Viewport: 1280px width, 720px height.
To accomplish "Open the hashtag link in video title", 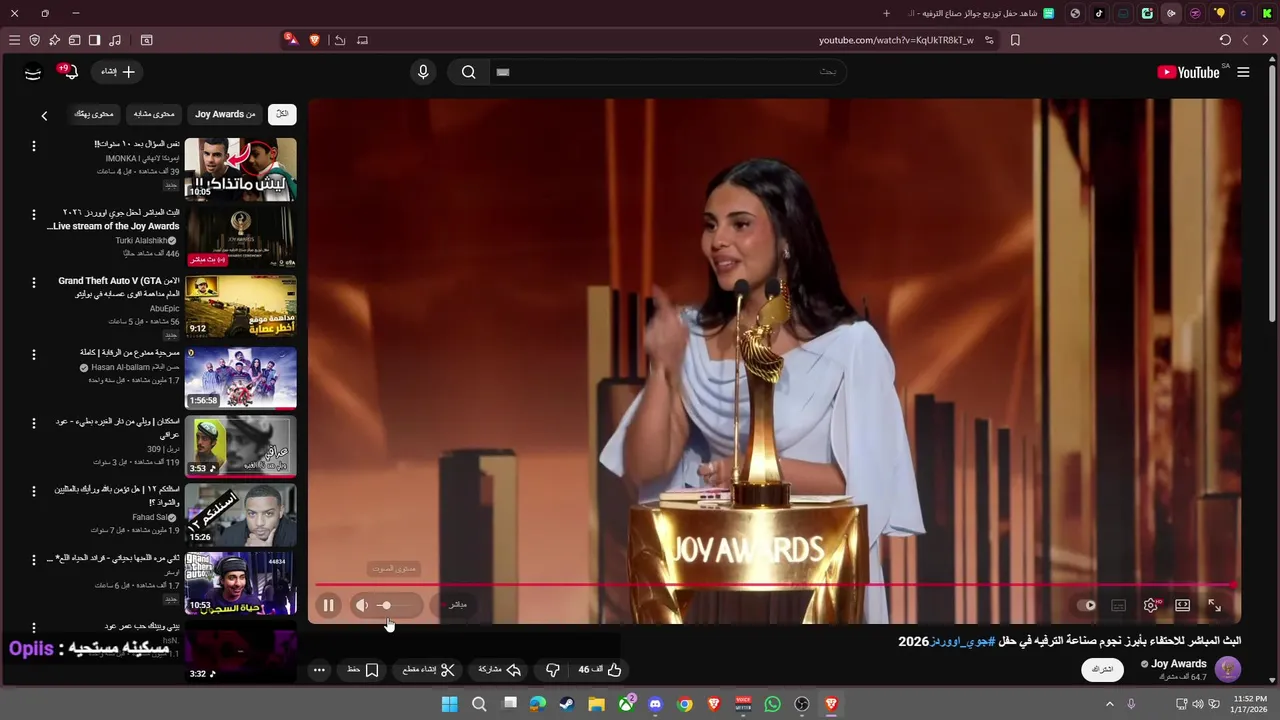I will click(x=963, y=641).
